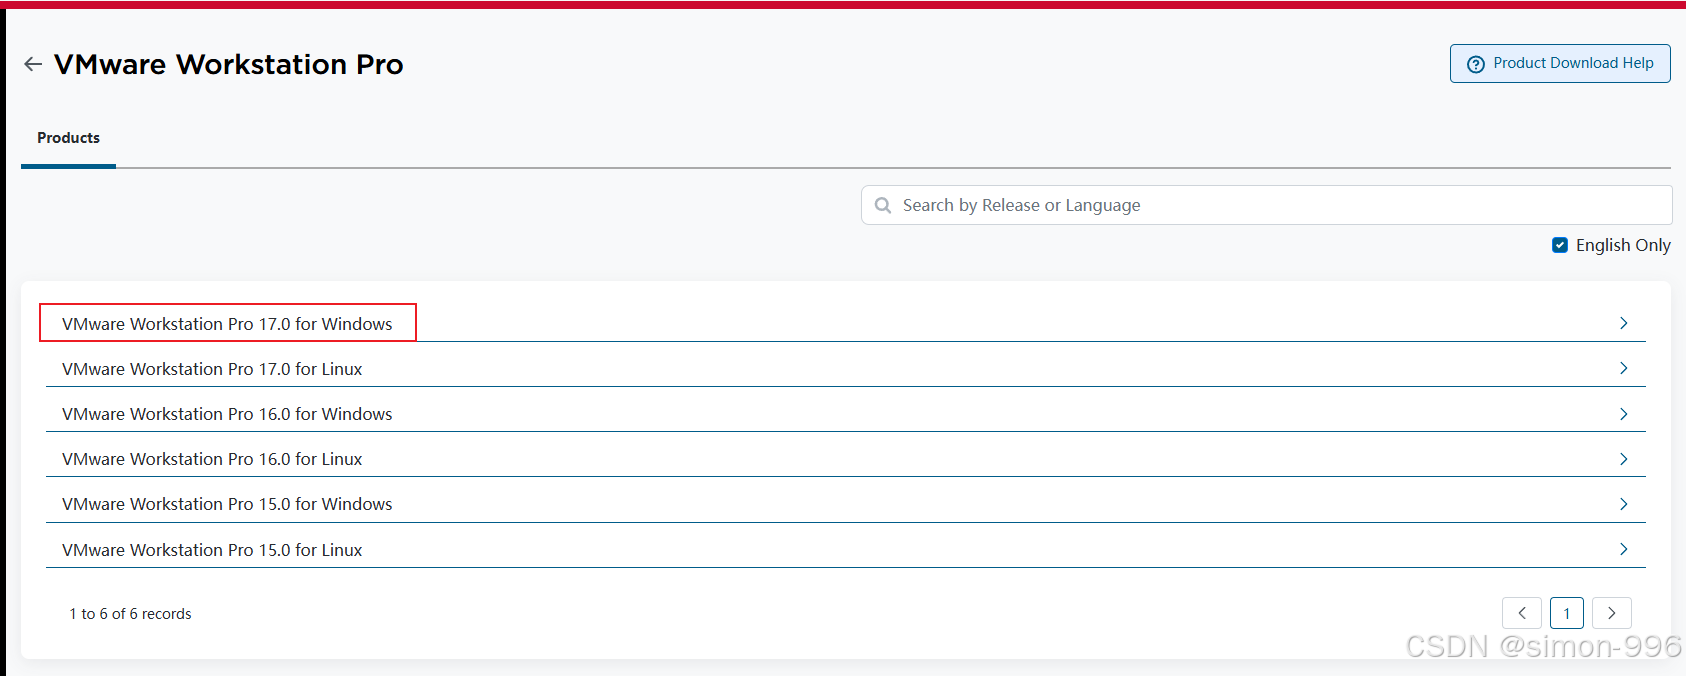Expand the 17.0 for Windows row chevron

click(1623, 323)
